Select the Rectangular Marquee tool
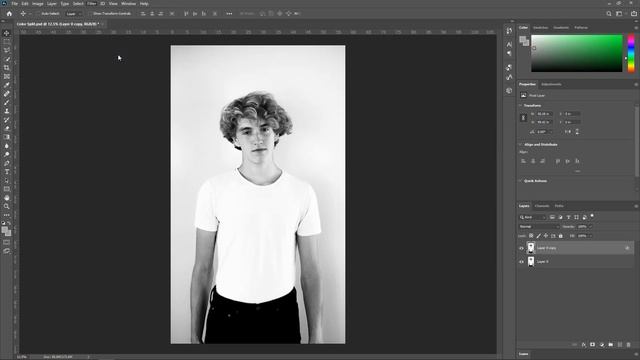This screenshot has height=360, width=640. click(7, 42)
